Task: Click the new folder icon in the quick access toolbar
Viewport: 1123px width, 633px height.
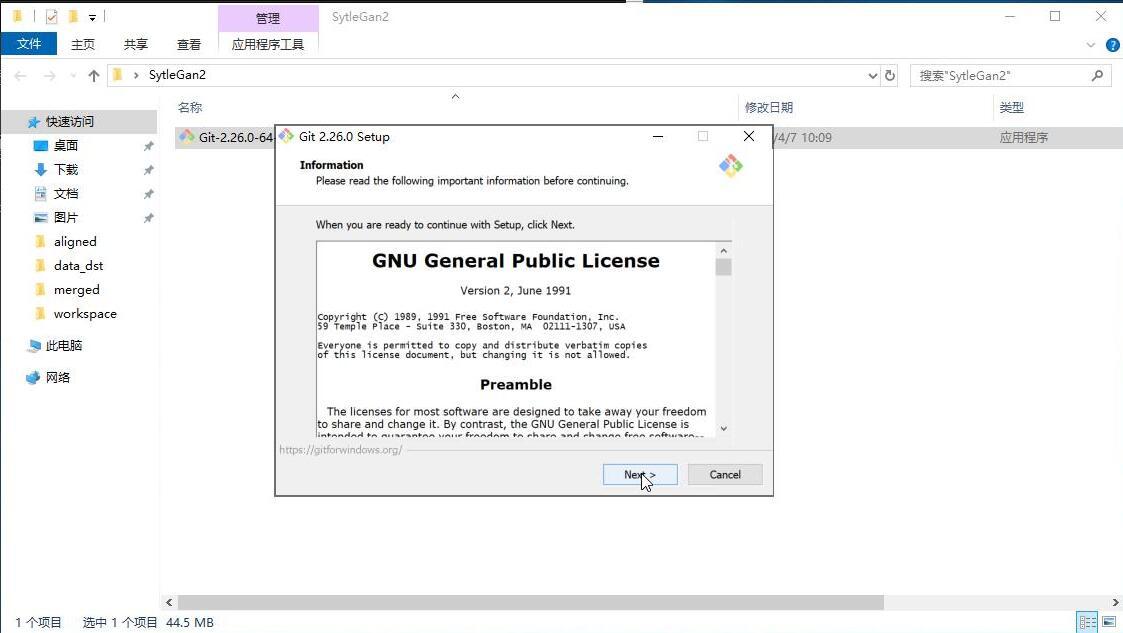Action: (x=73, y=16)
